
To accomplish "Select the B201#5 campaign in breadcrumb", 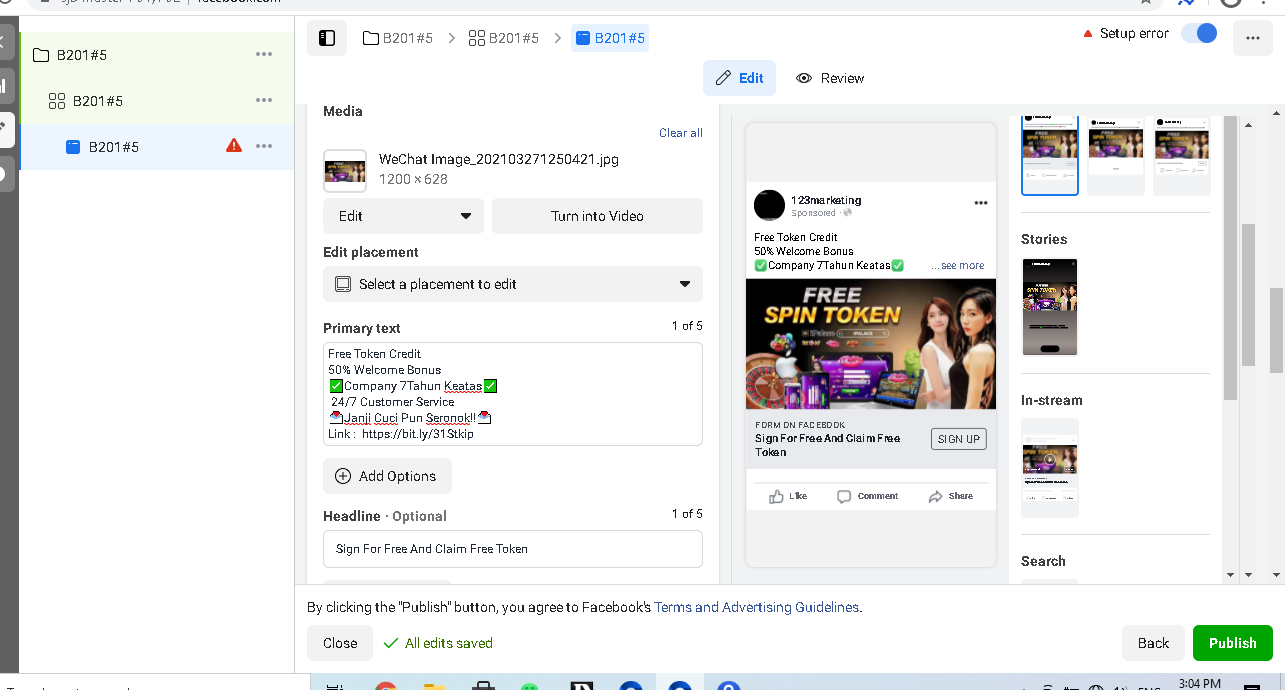I will pyautogui.click(x=398, y=38).
